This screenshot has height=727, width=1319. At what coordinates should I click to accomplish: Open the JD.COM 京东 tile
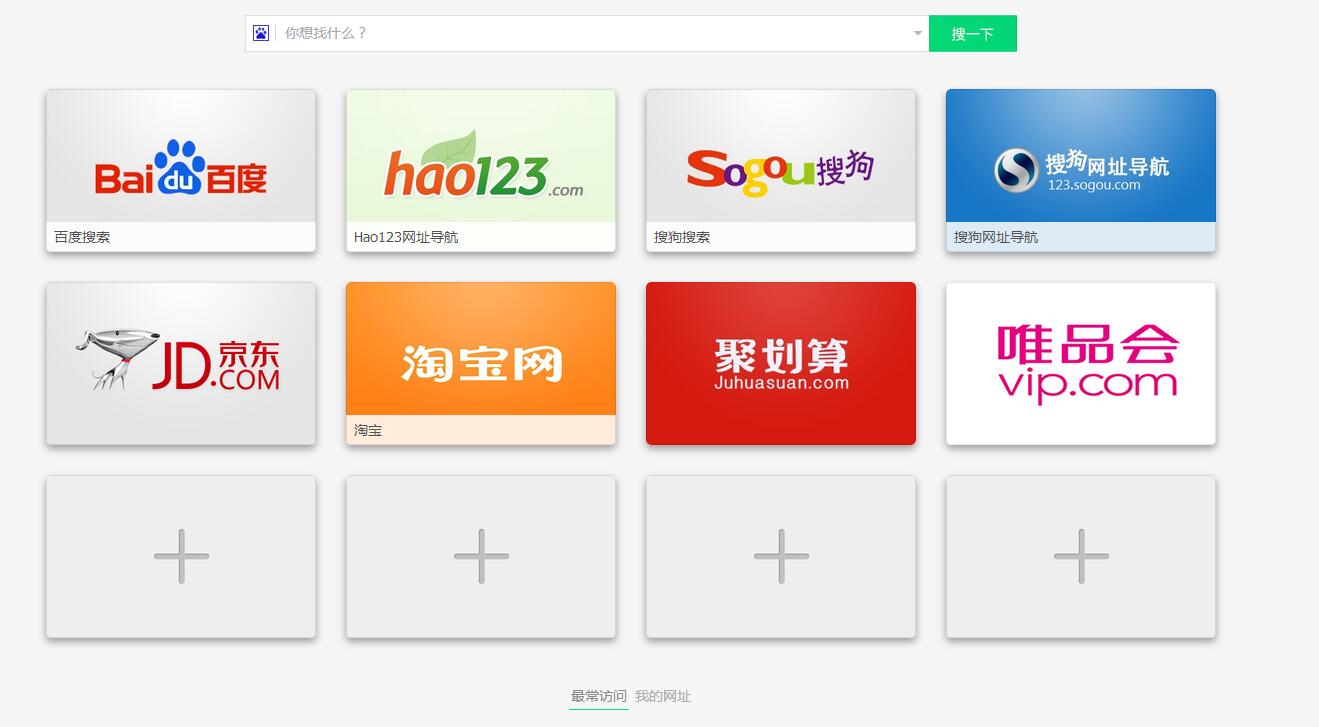[181, 363]
